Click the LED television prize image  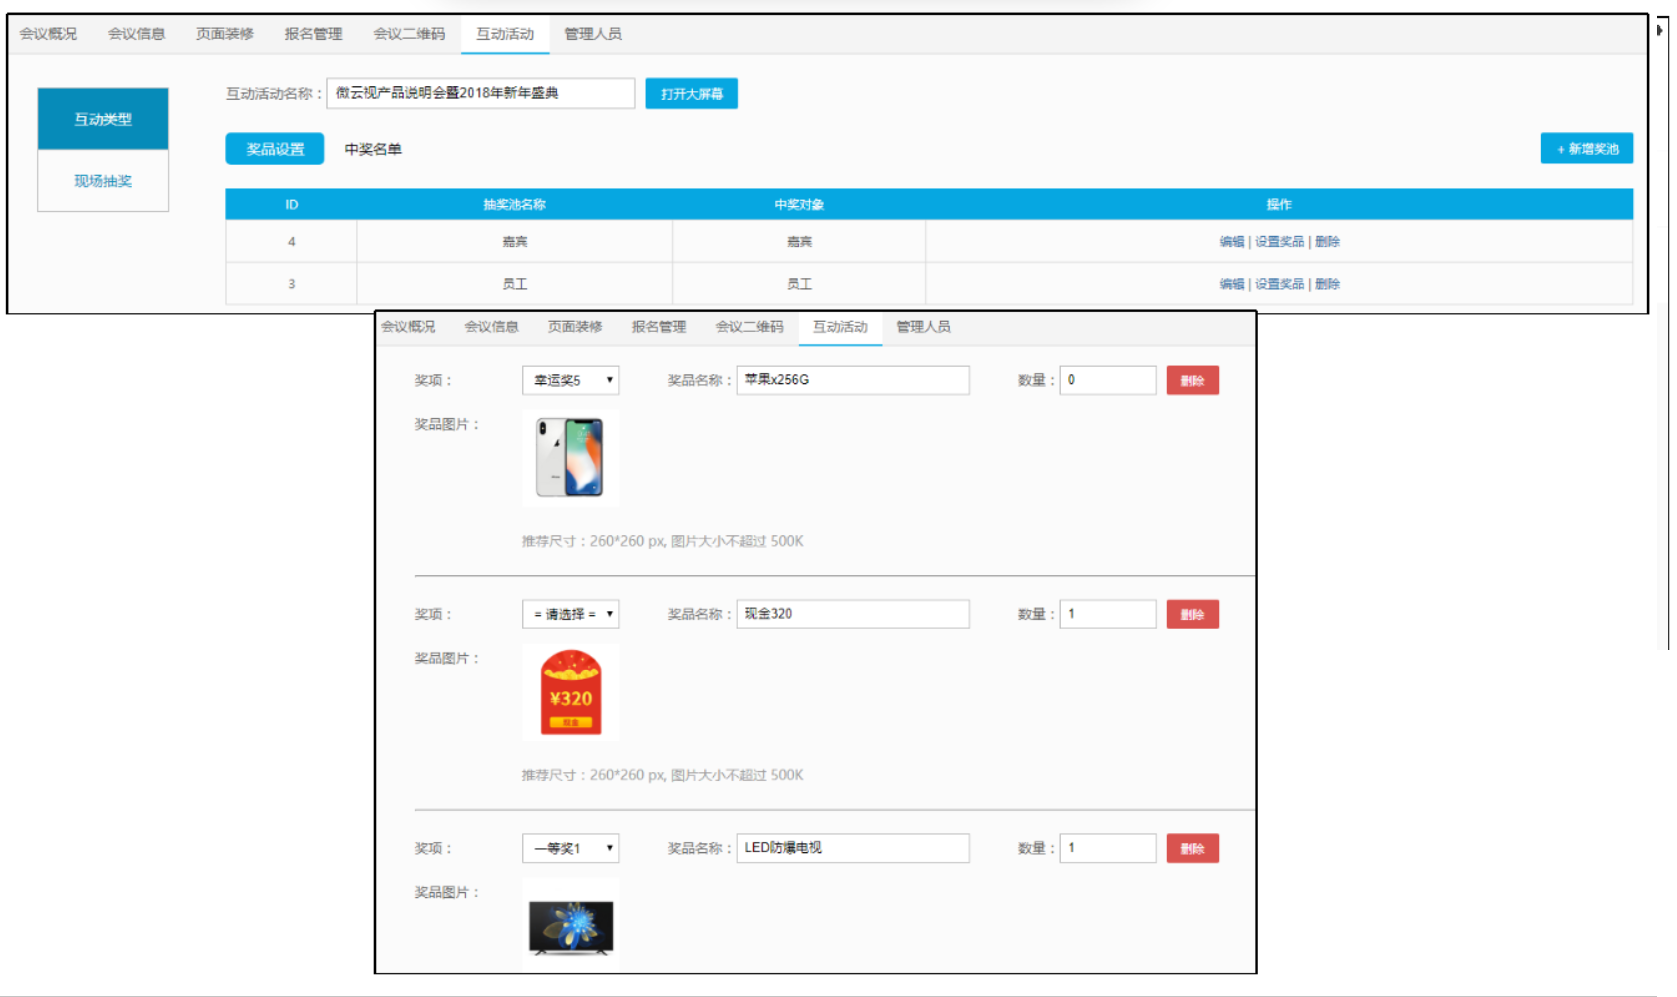[570, 927]
